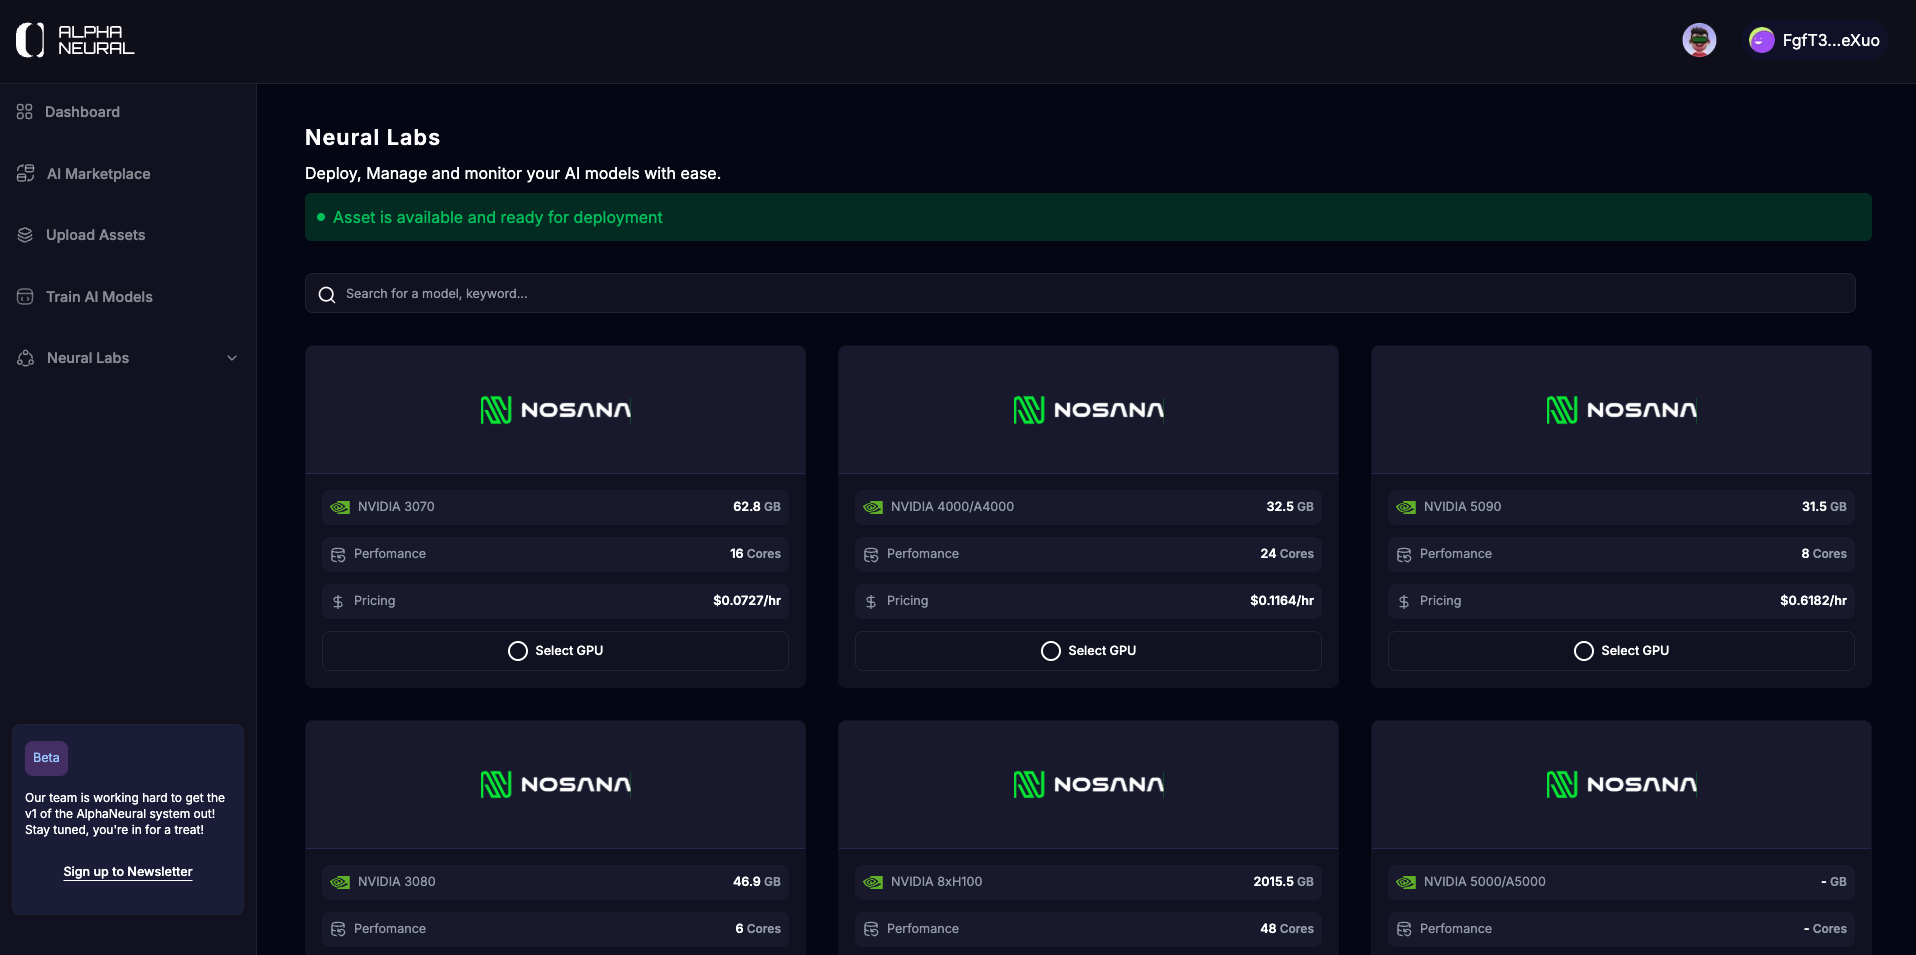
Task: Expand the Neural Labs chevron
Action: tap(232, 358)
